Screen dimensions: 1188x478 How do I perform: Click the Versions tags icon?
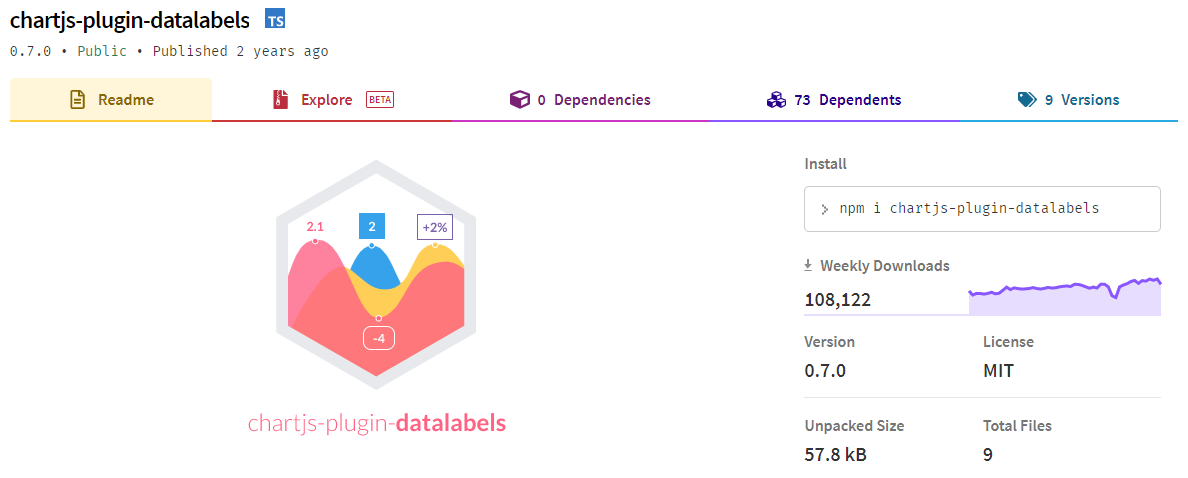pyautogui.click(x=1027, y=99)
